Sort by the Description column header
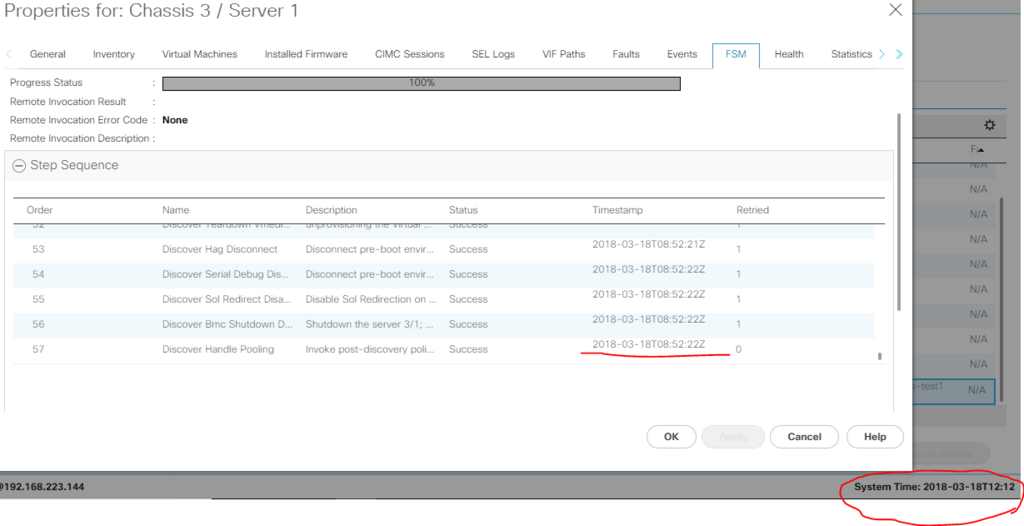 click(331, 210)
